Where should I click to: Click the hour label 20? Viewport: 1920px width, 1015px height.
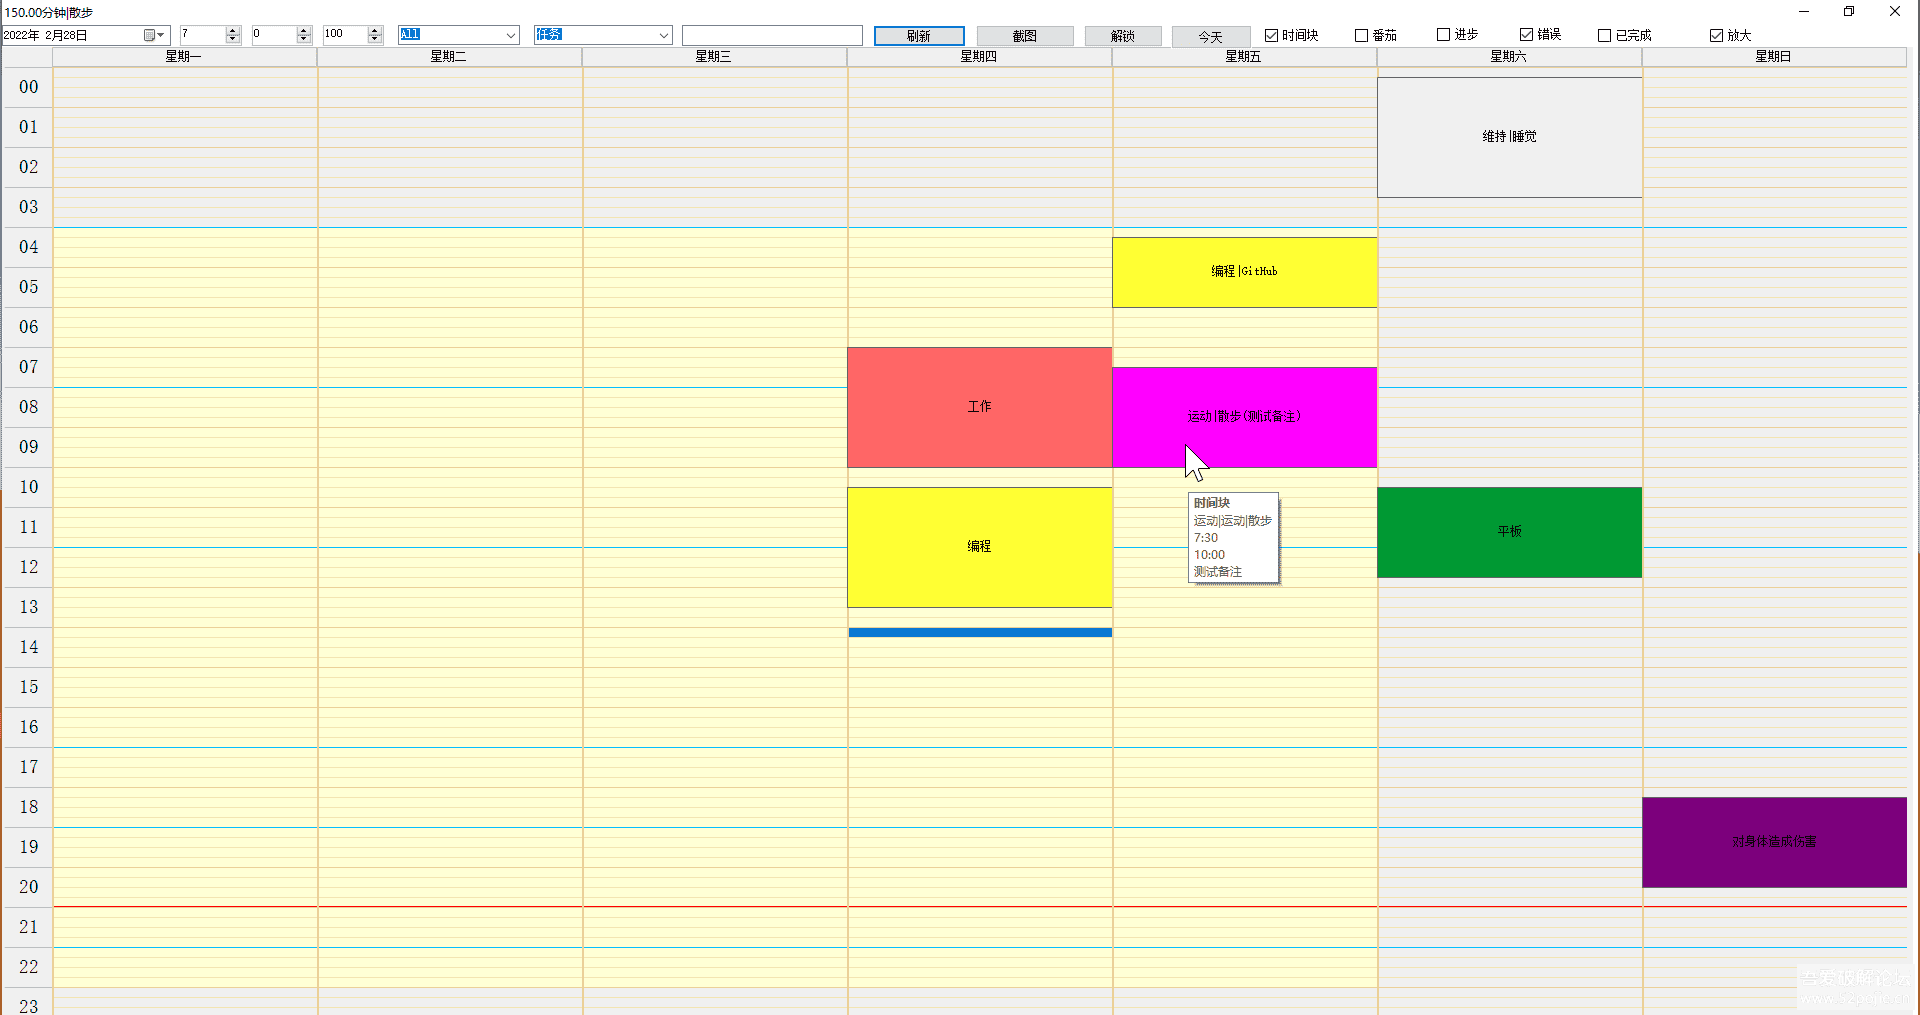click(x=29, y=887)
